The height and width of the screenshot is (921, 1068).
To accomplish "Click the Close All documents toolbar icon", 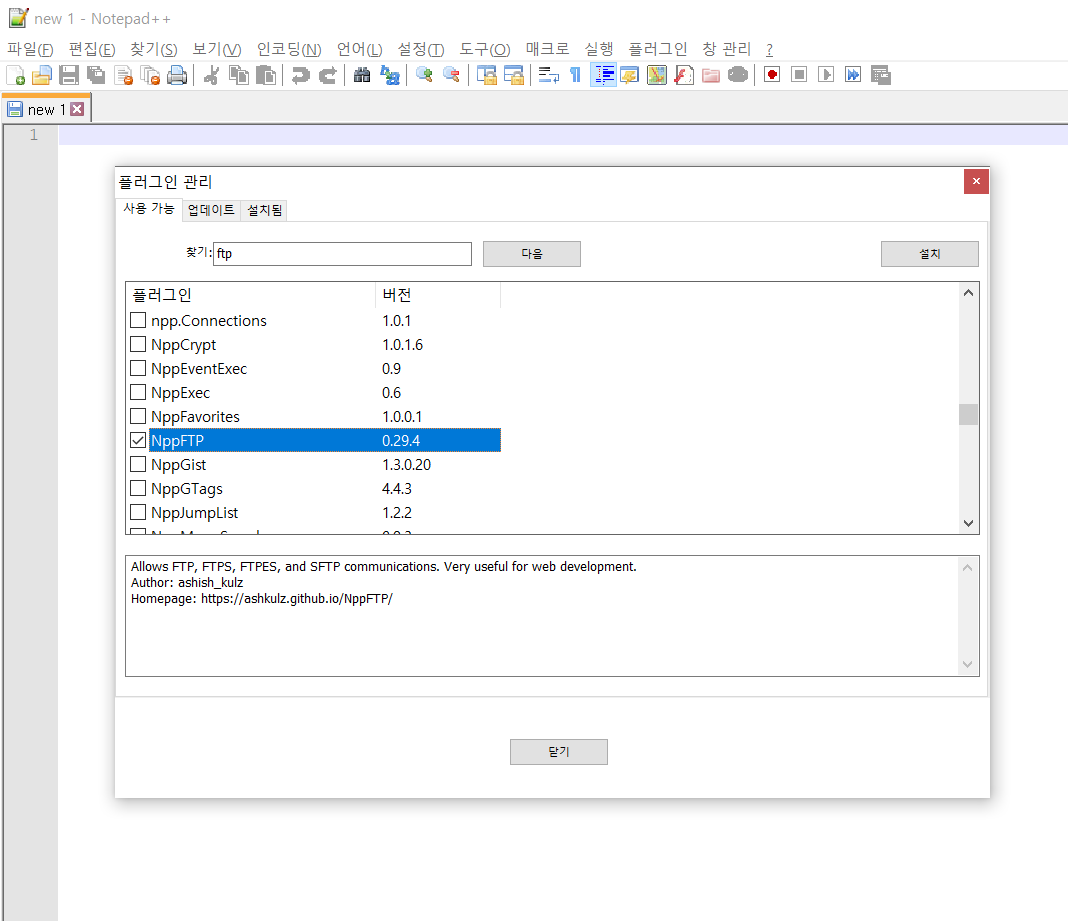I will [x=150, y=75].
